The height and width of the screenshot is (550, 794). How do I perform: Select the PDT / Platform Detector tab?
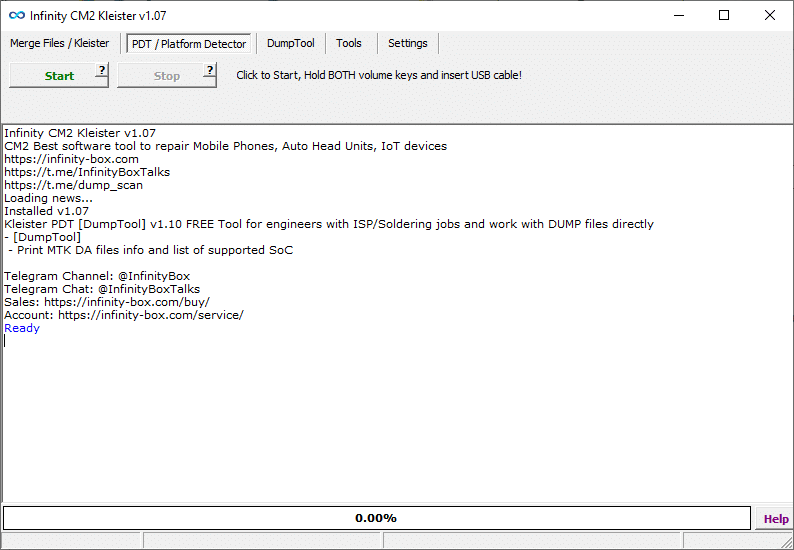tap(189, 44)
